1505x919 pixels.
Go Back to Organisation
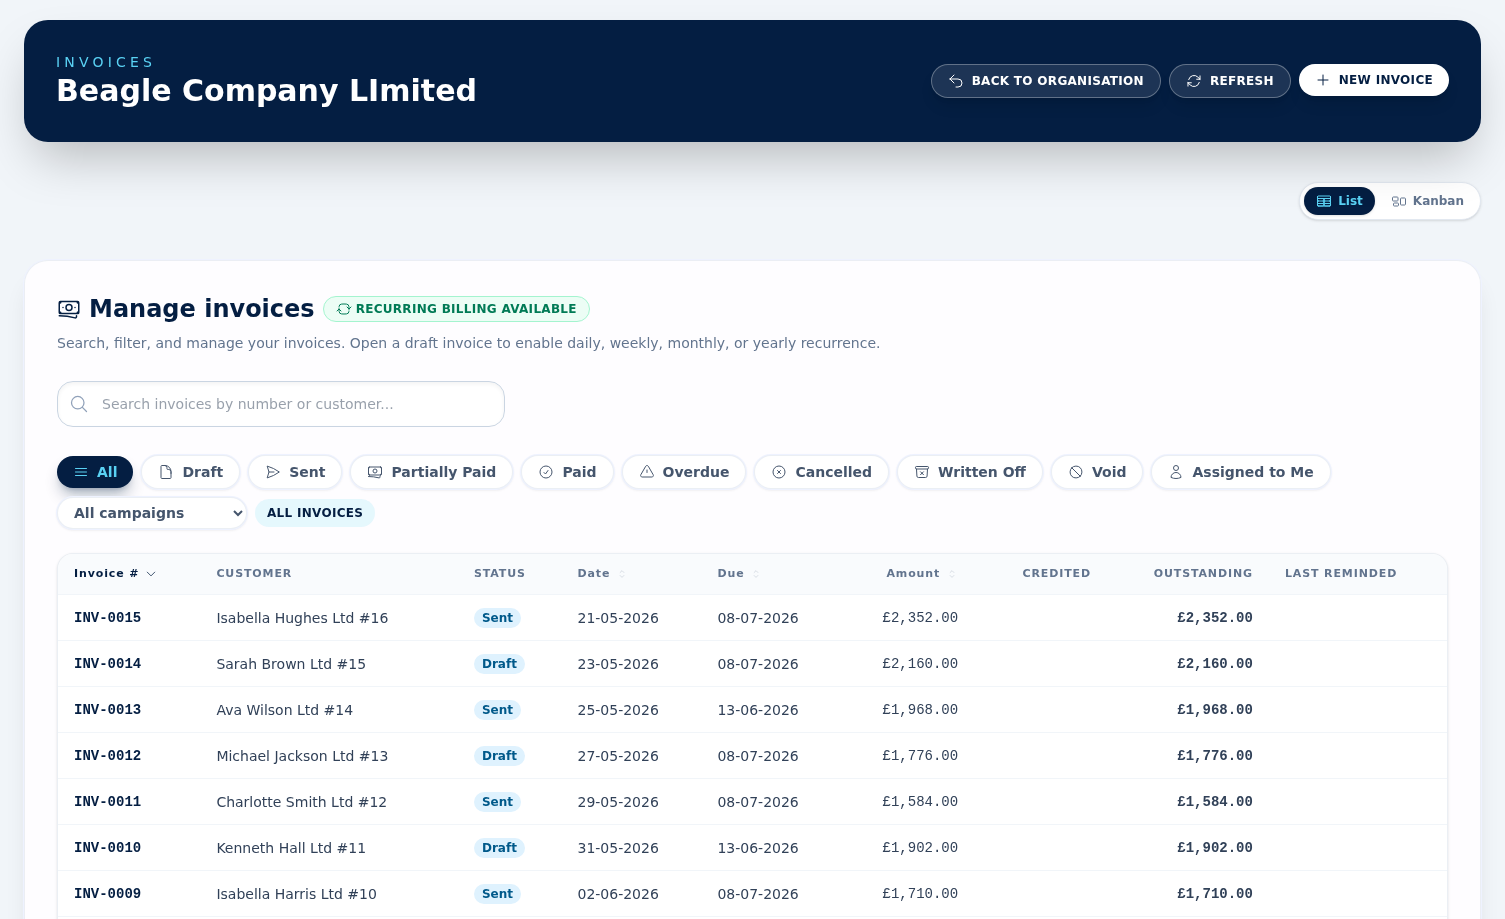[1045, 81]
